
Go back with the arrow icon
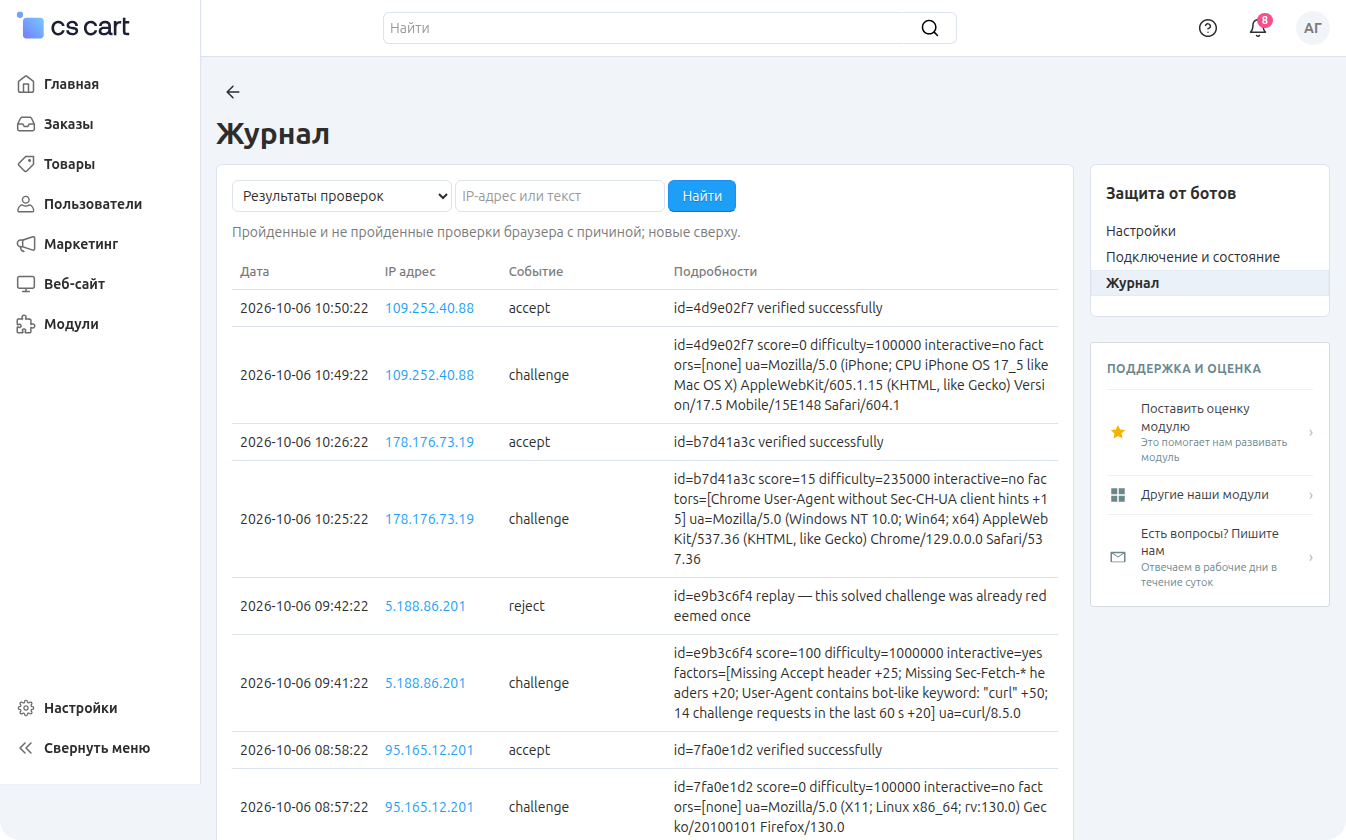tap(233, 92)
